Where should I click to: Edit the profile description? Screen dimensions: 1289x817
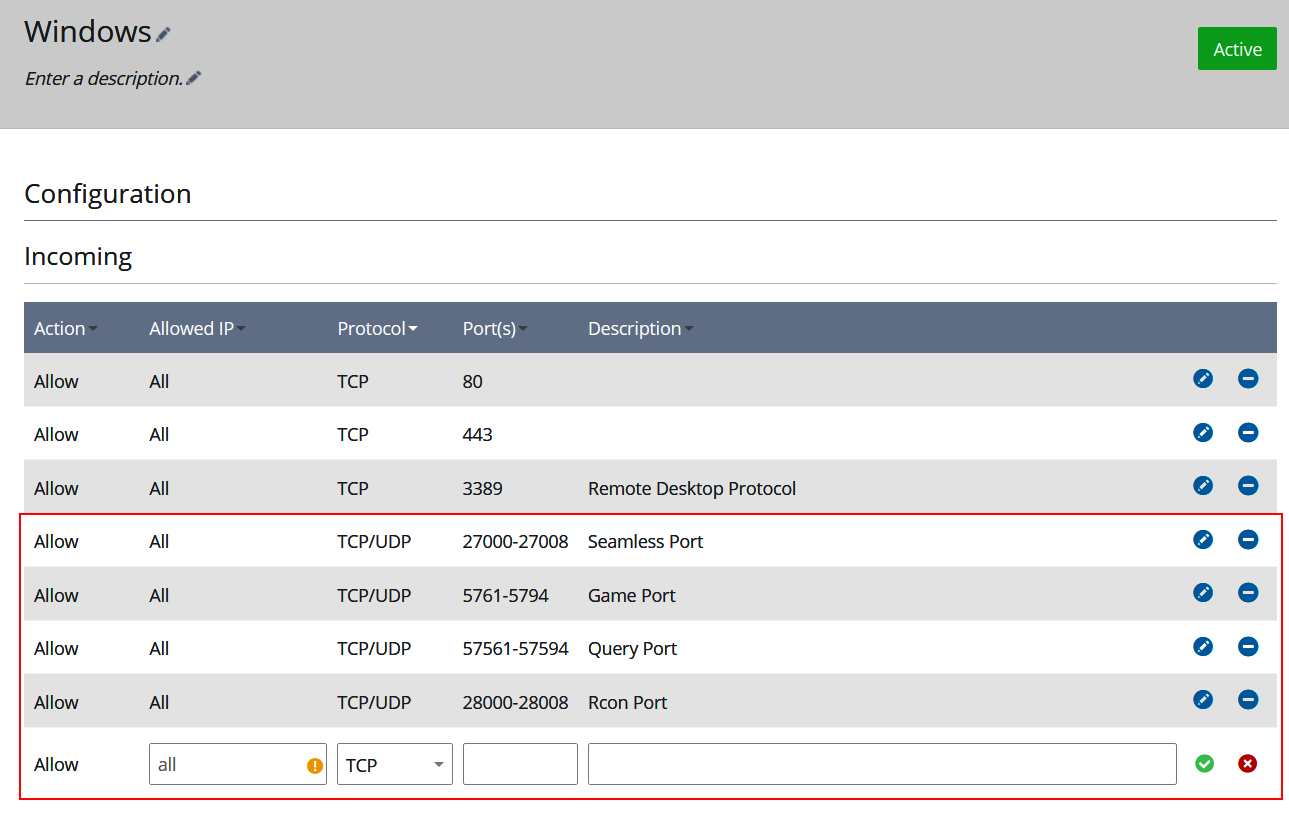pyautogui.click(x=194, y=77)
